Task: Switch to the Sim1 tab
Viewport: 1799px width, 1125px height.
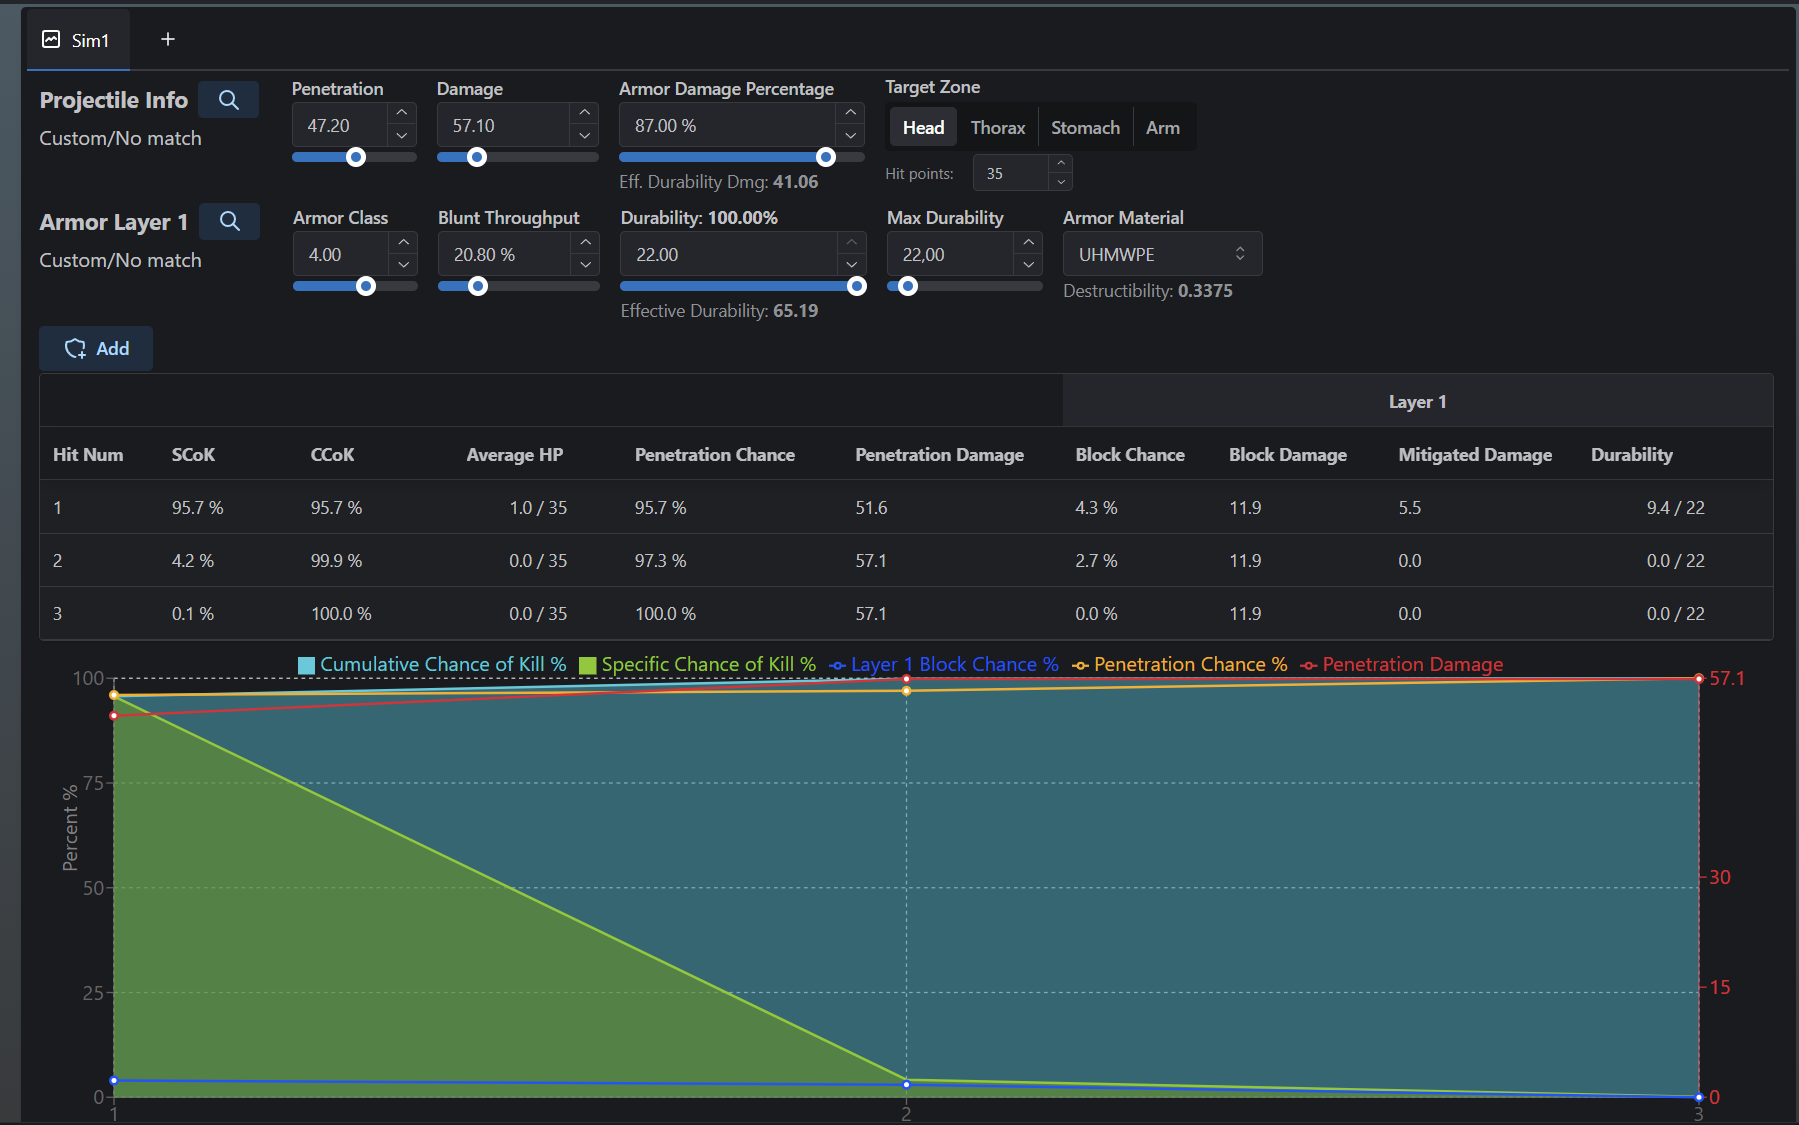Action: tap(78, 40)
